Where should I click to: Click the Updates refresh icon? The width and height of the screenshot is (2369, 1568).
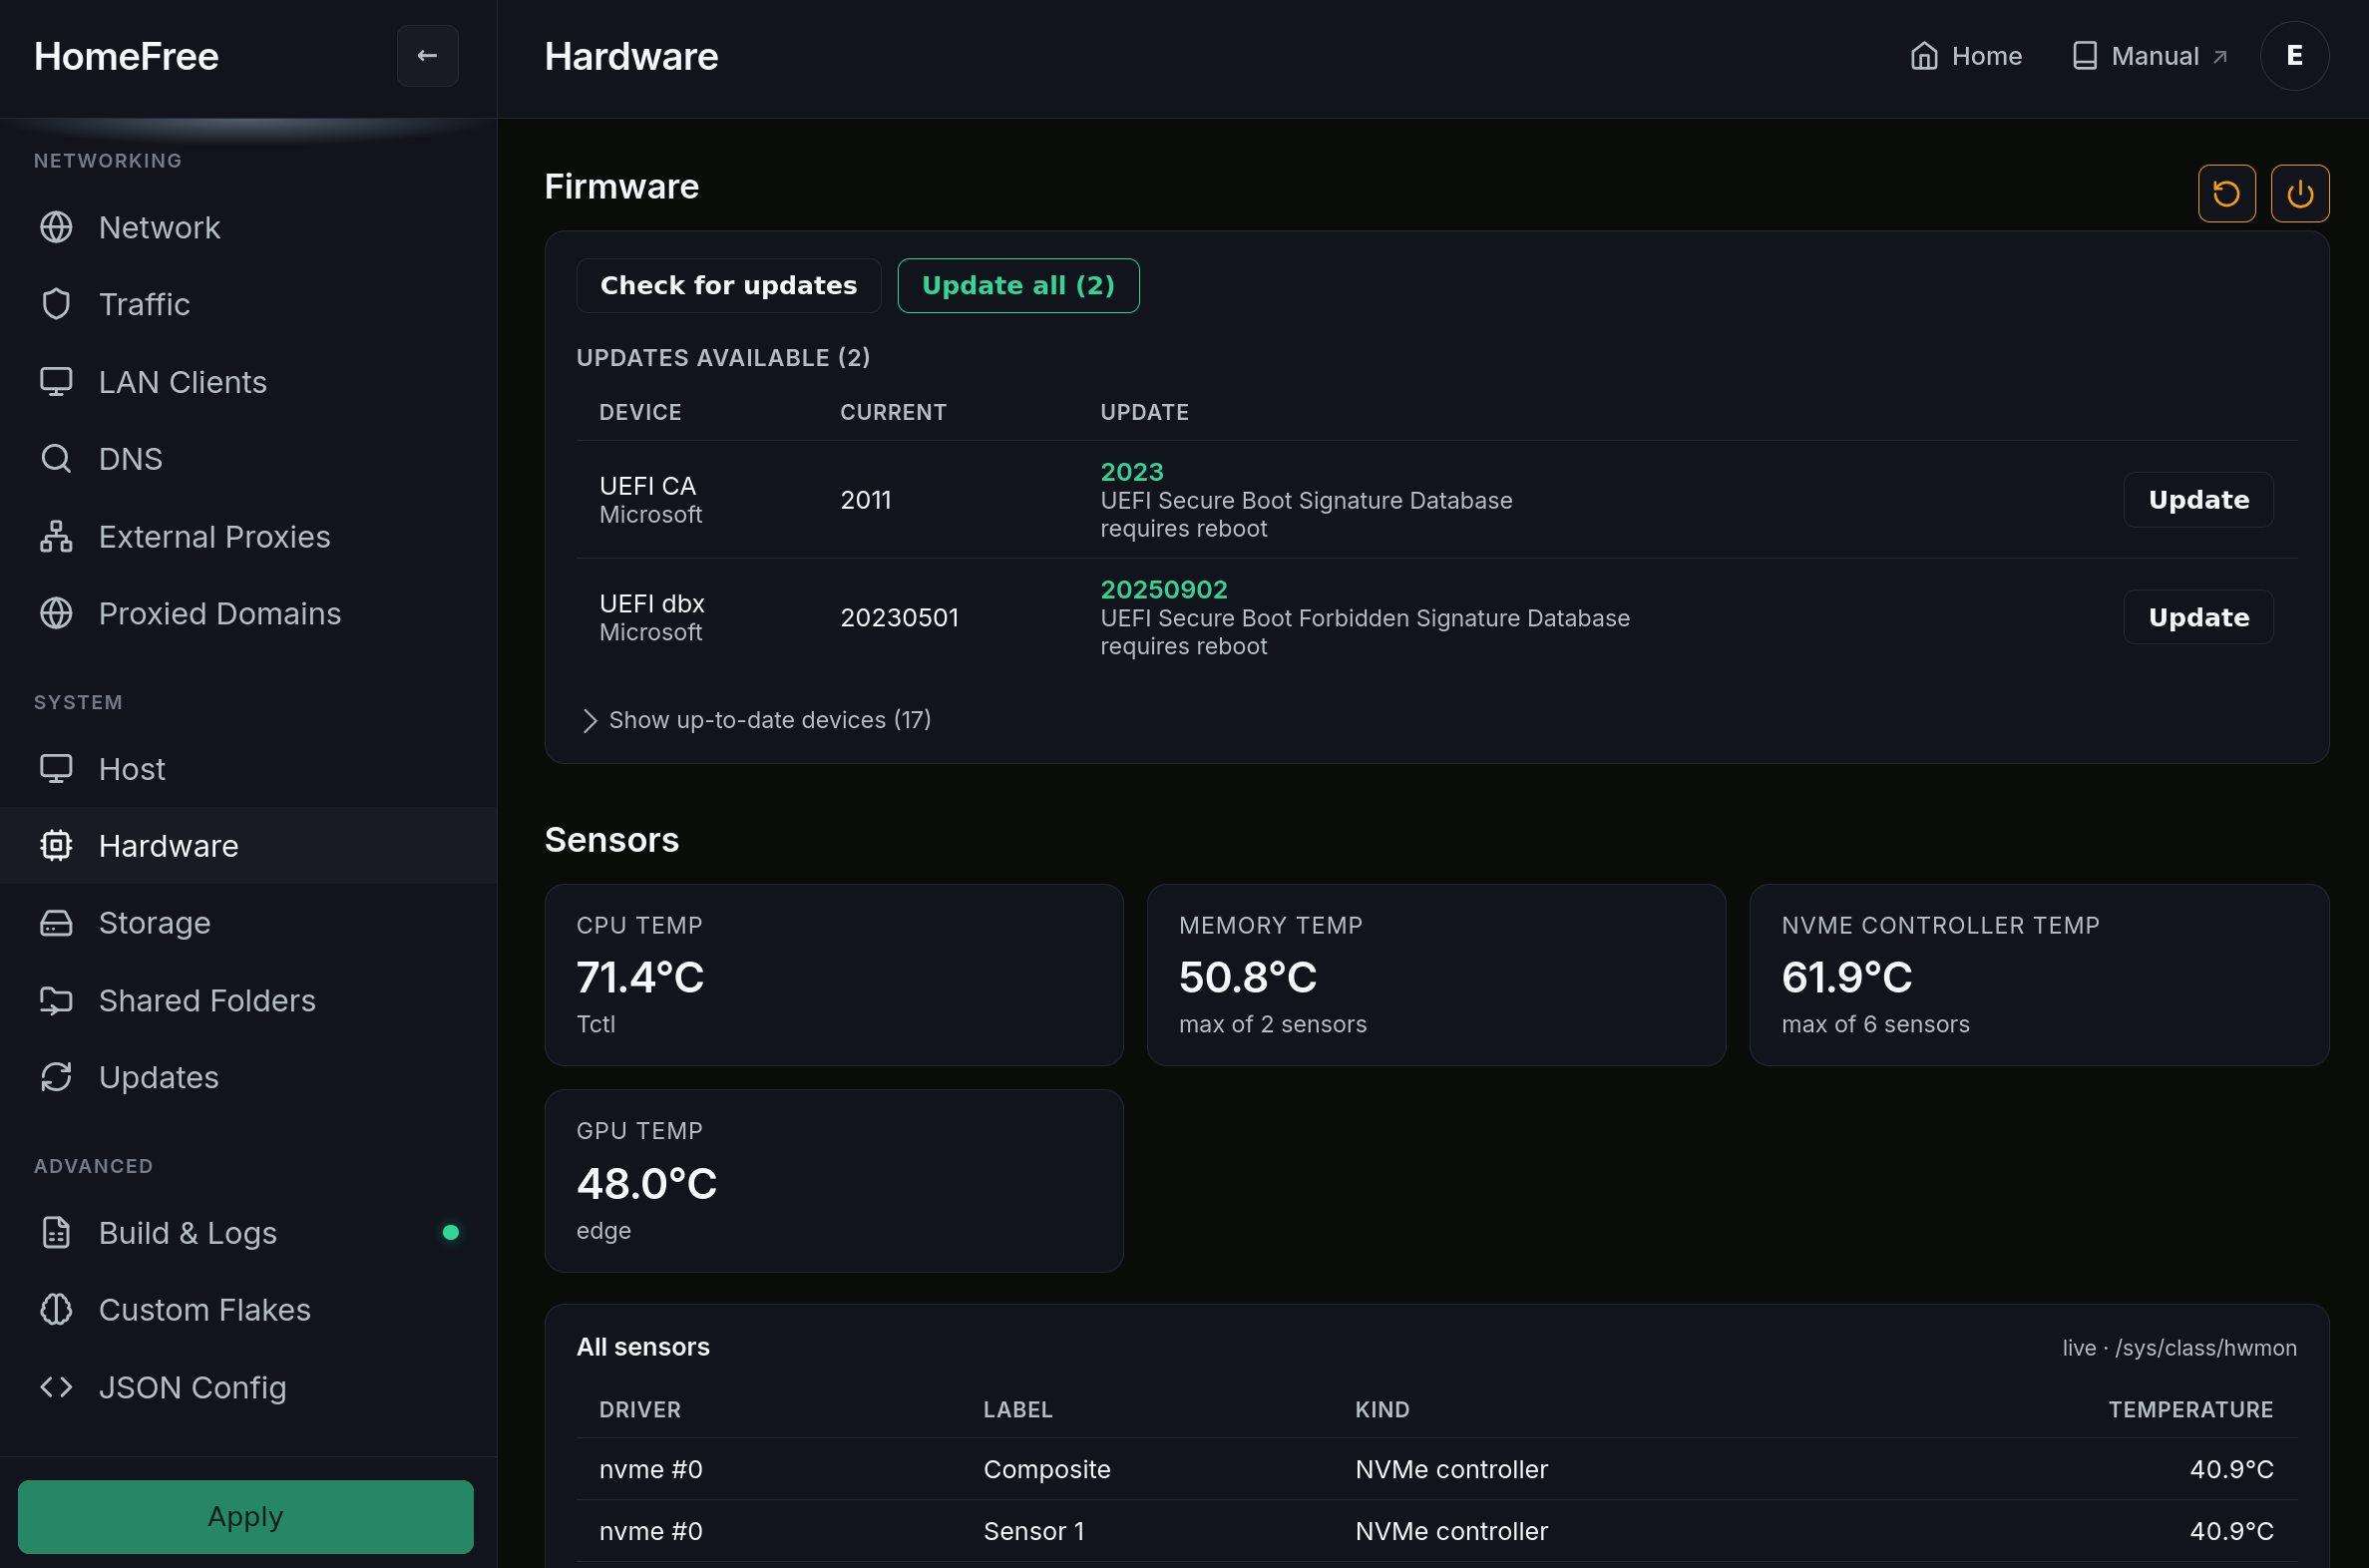point(56,1077)
